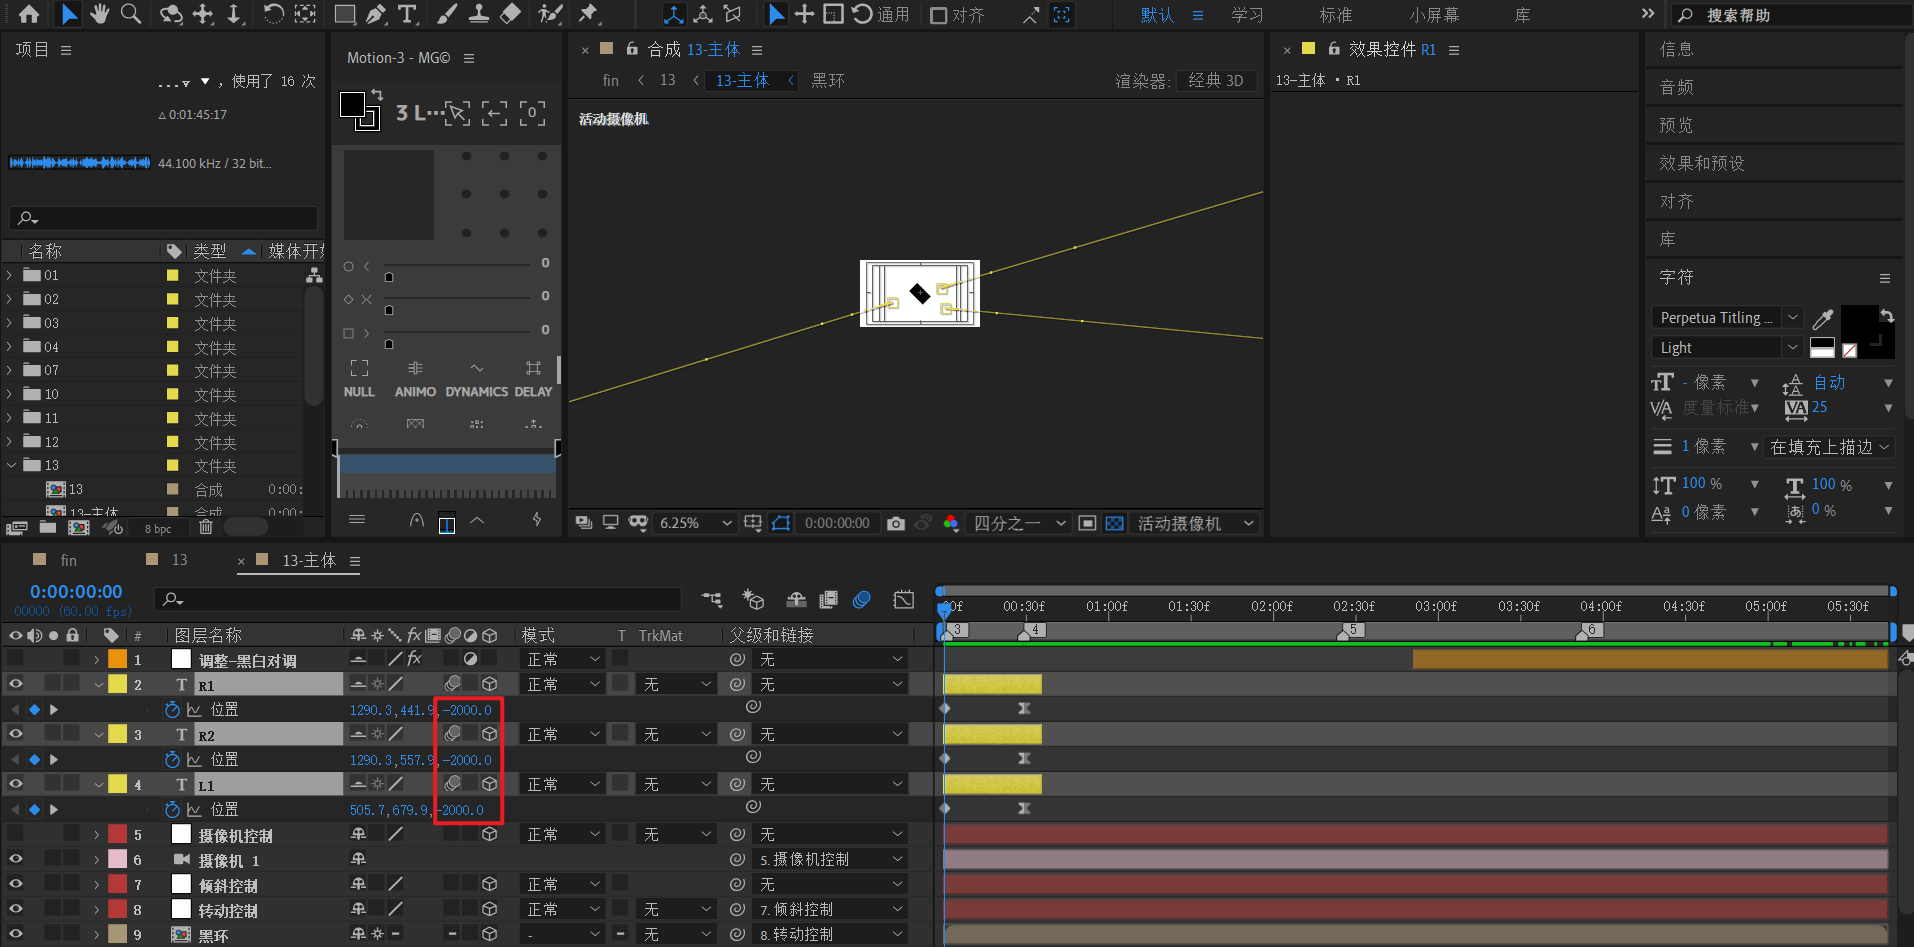The width and height of the screenshot is (1914, 947).
Task: Expand folder 01 in Project panel
Action: [10, 275]
